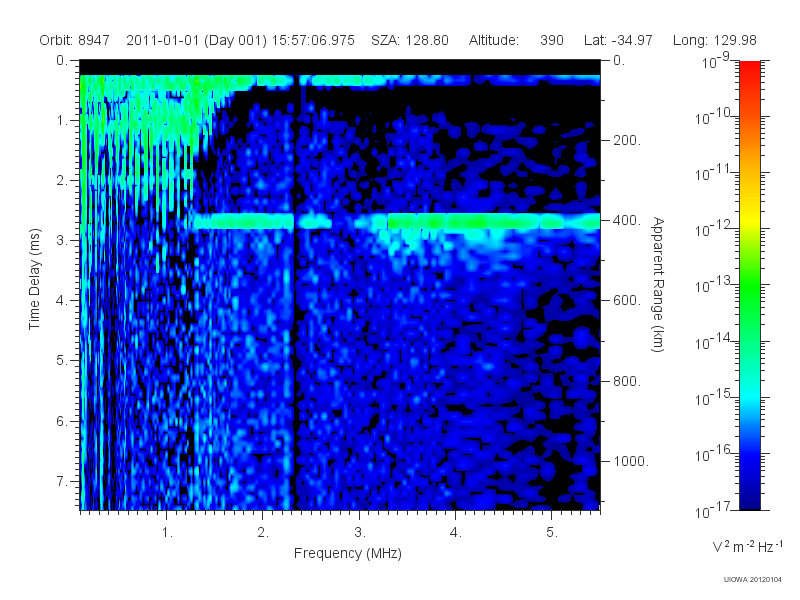
Task: Click the colorbar label '10⁻¹¹'
Action: (714, 172)
